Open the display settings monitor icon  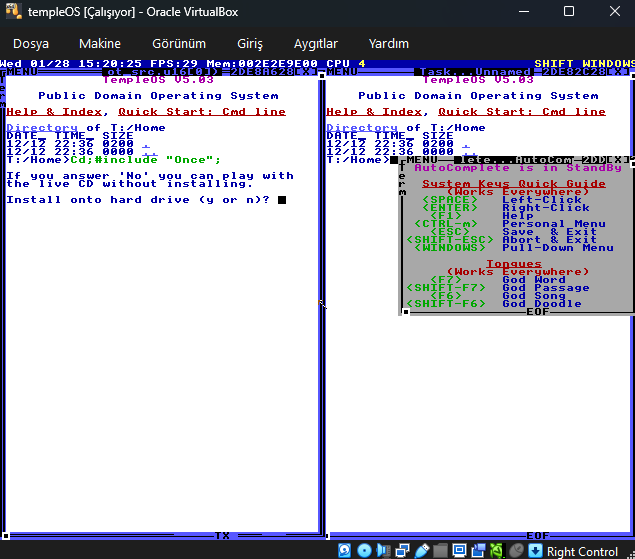point(459,550)
